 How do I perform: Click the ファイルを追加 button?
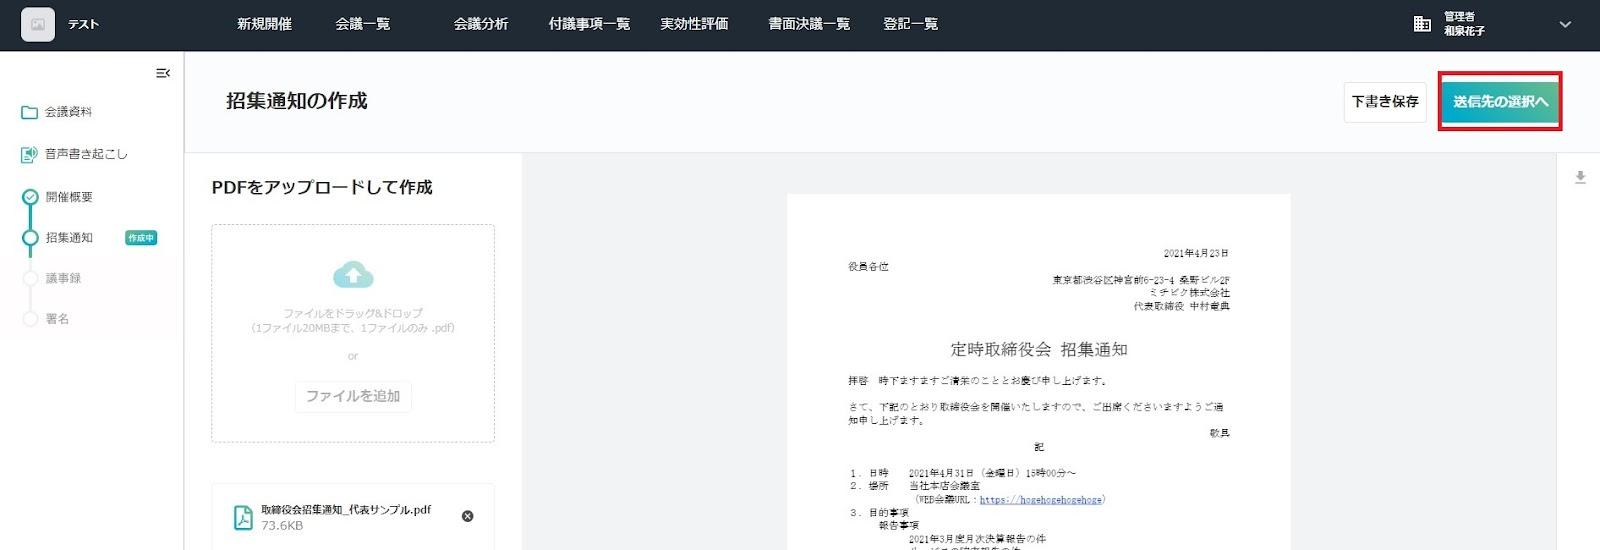(353, 396)
